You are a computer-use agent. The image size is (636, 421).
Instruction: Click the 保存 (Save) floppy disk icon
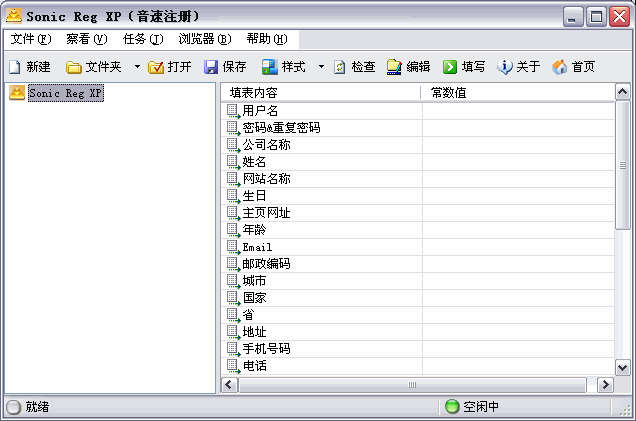pyautogui.click(x=211, y=67)
